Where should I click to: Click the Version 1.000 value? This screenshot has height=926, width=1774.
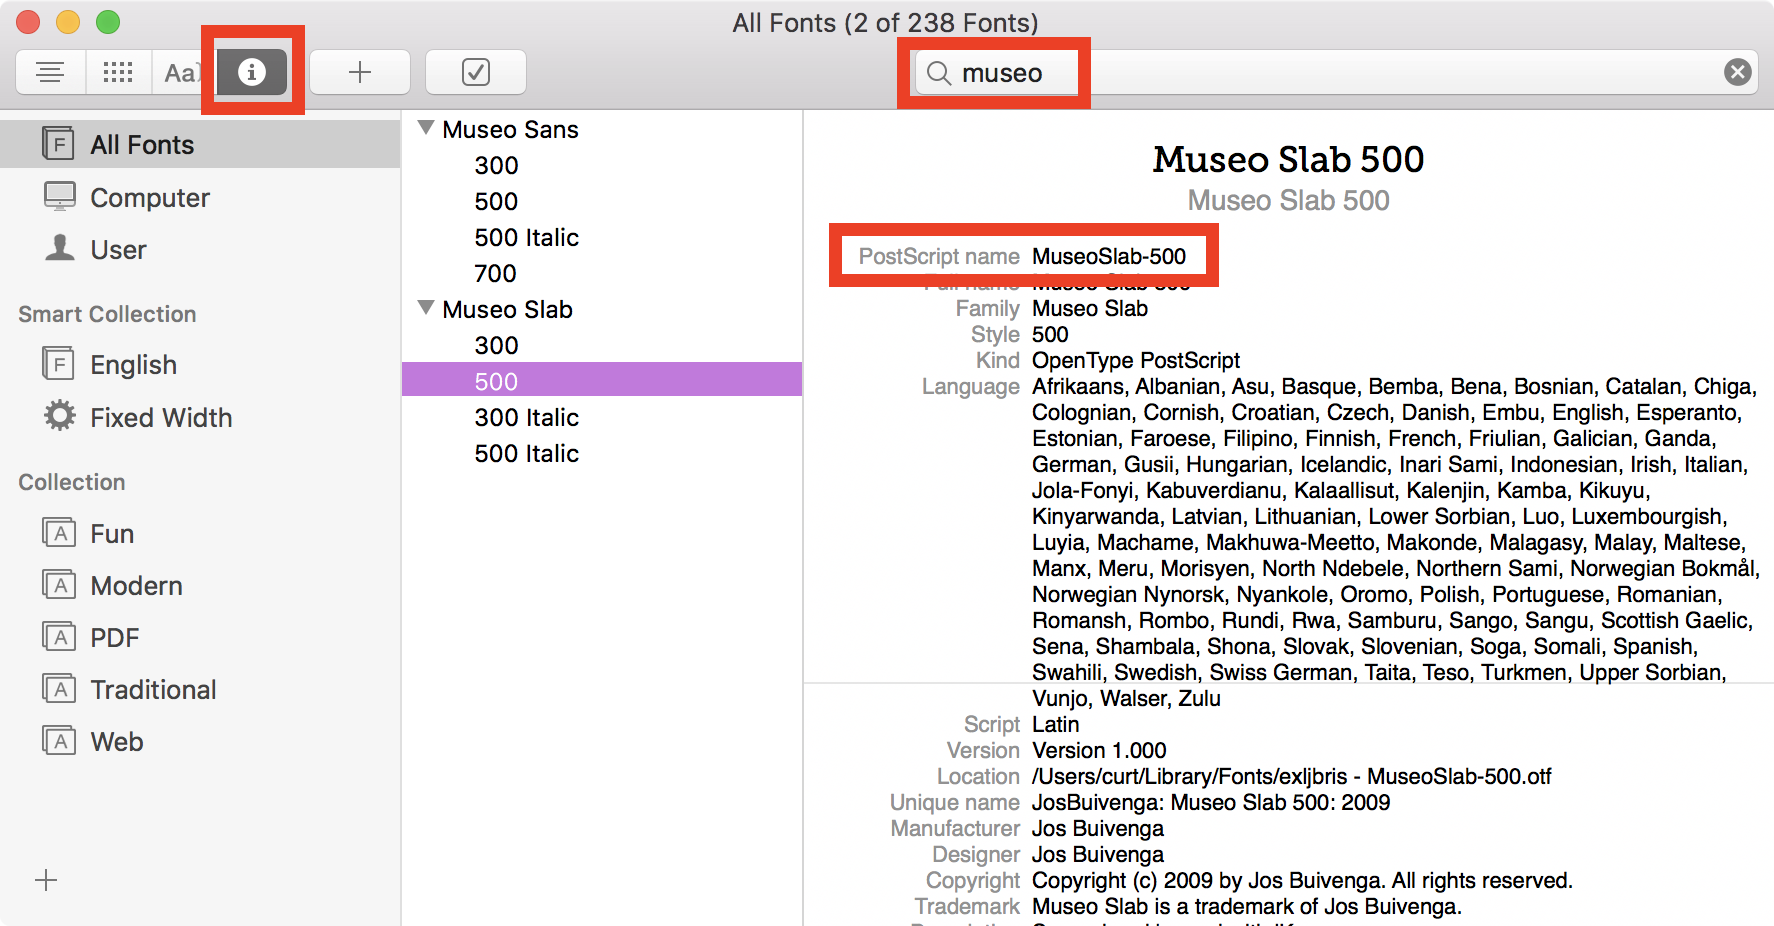coord(1099,750)
